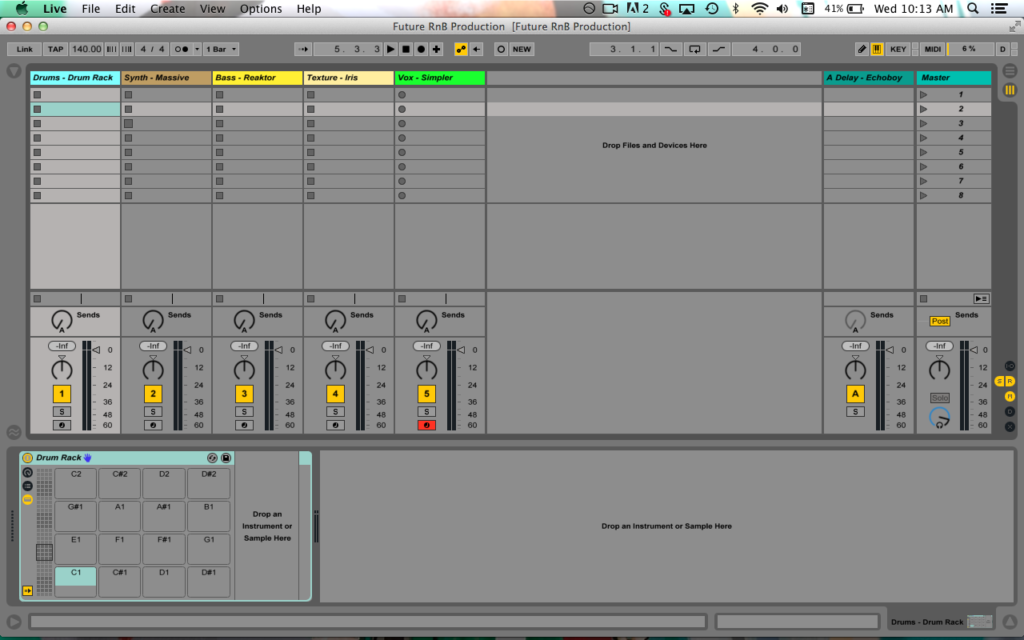Viewport: 1024px width, 640px height.
Task: Toggle the Computer MIDI Keyboard switch
Action: point(876,49)
